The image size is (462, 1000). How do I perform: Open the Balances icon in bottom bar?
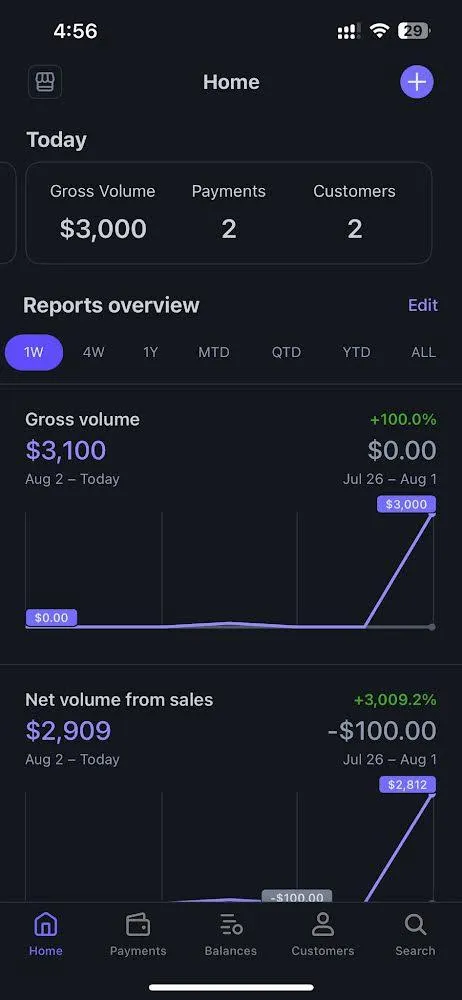231,923
